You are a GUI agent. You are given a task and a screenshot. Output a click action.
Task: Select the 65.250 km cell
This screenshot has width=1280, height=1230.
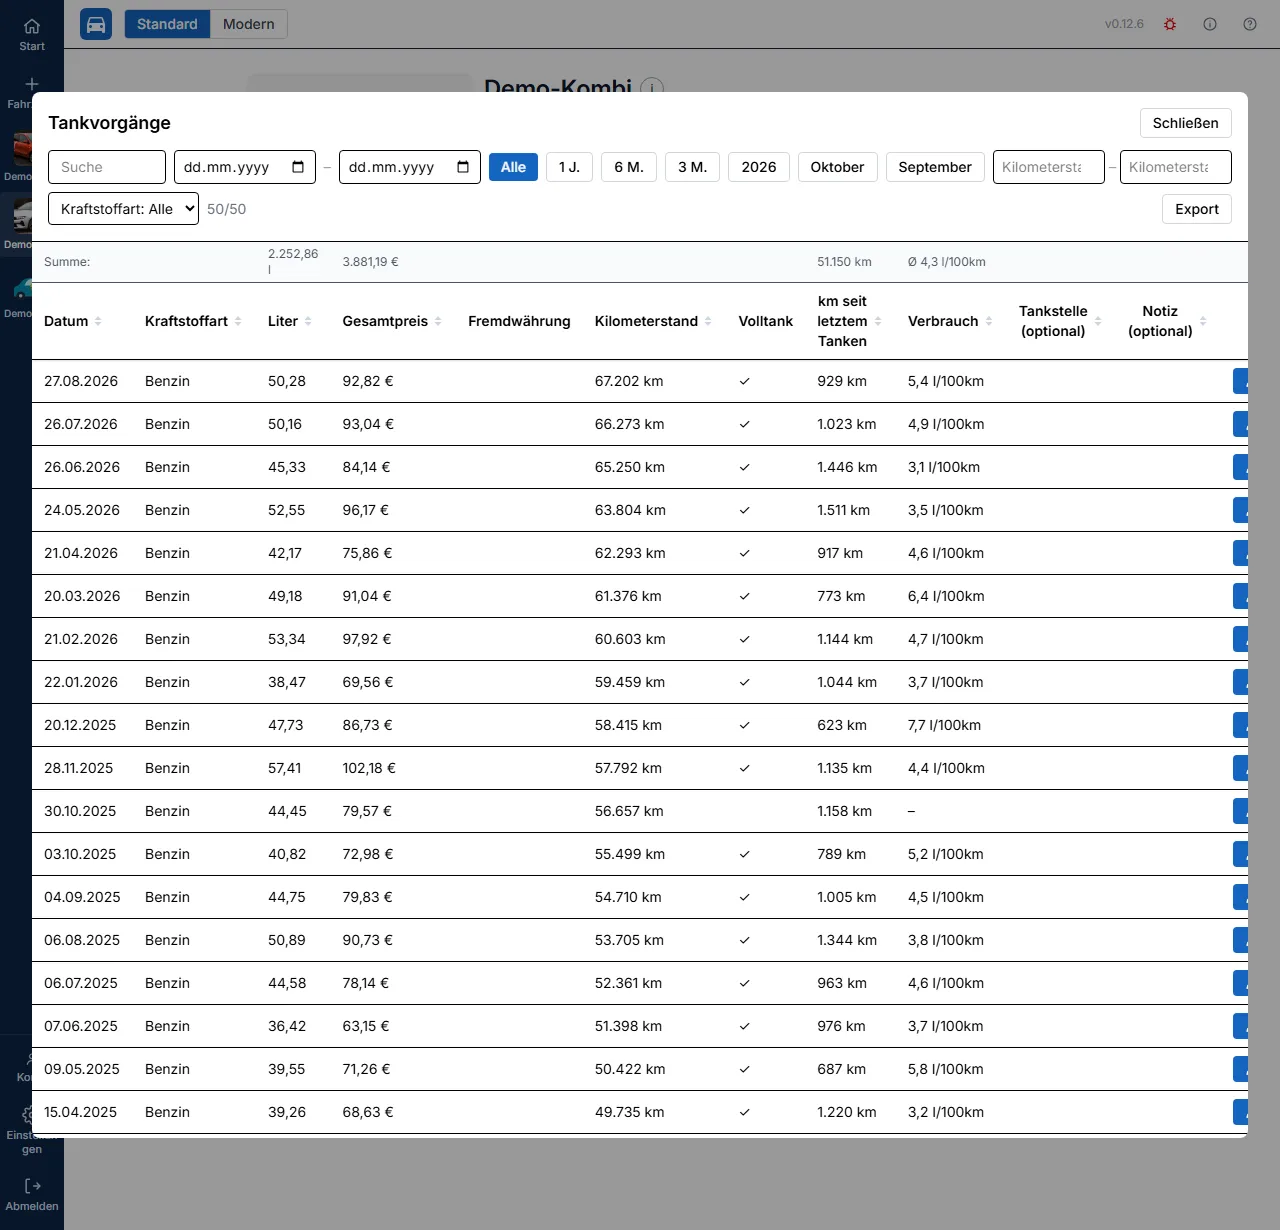630,467
